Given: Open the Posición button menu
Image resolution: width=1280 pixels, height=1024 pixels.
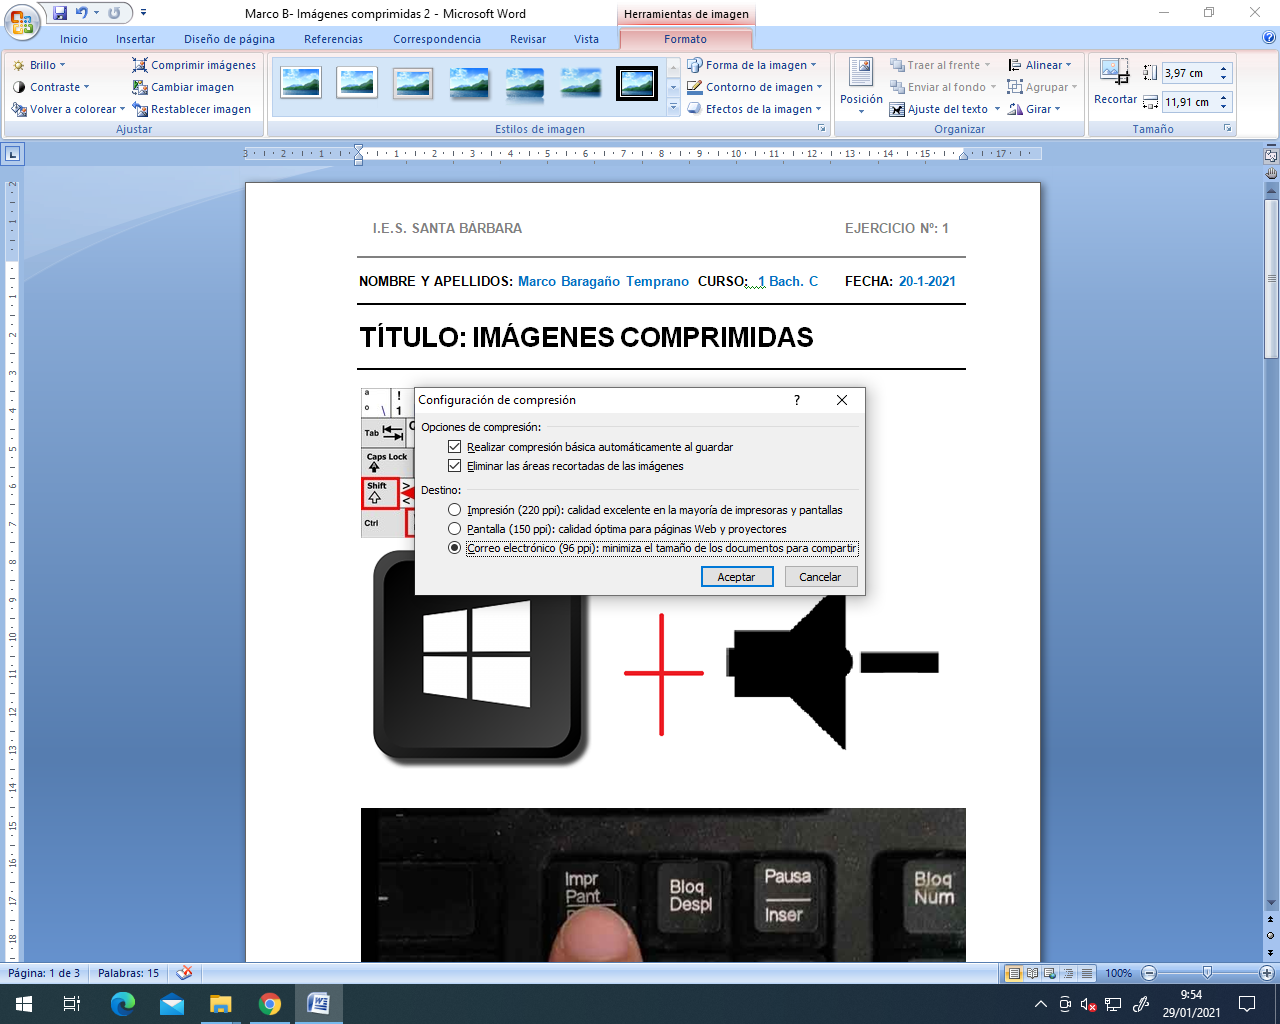Looking at the screenshot, I should [861, 87].
